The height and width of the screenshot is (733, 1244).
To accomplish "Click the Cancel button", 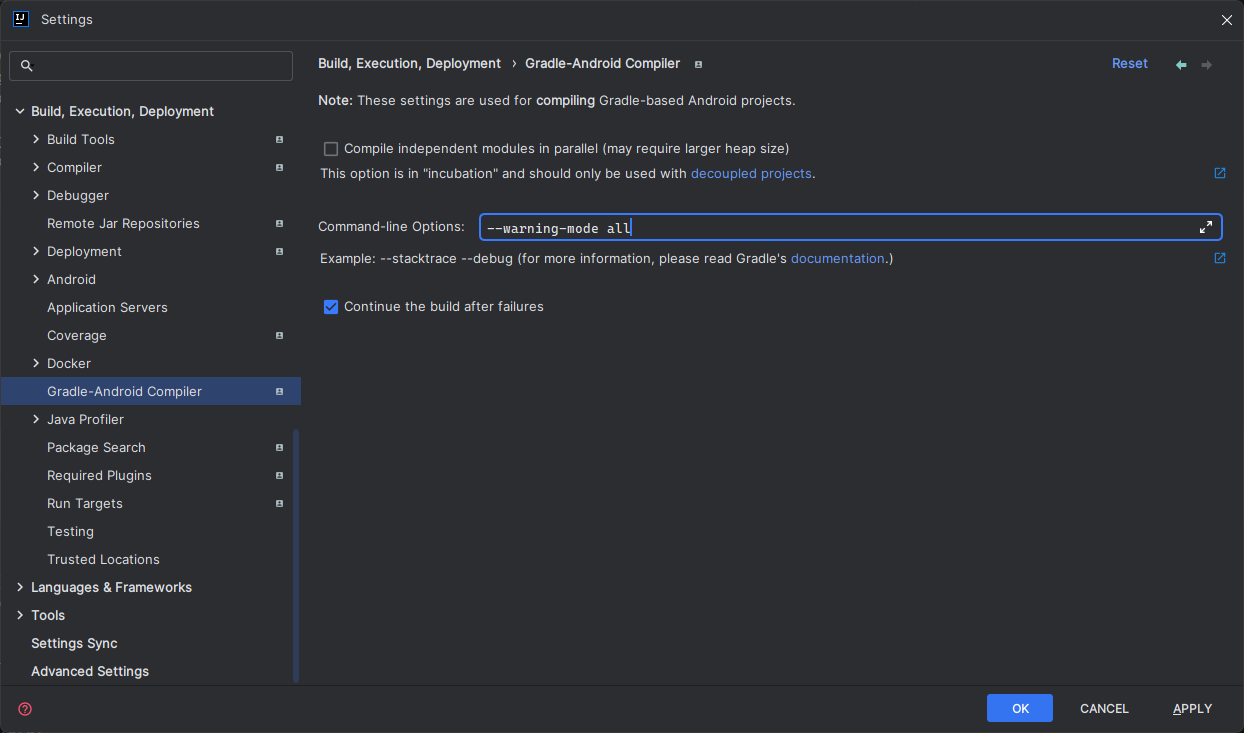I will pos(1104,708).
